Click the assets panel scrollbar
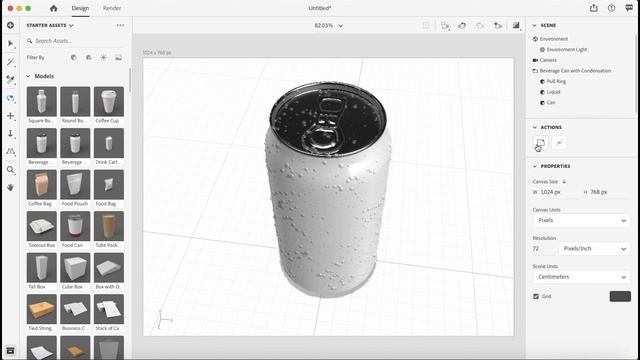This screenshot has height=360, width=640. click(130, 80)
